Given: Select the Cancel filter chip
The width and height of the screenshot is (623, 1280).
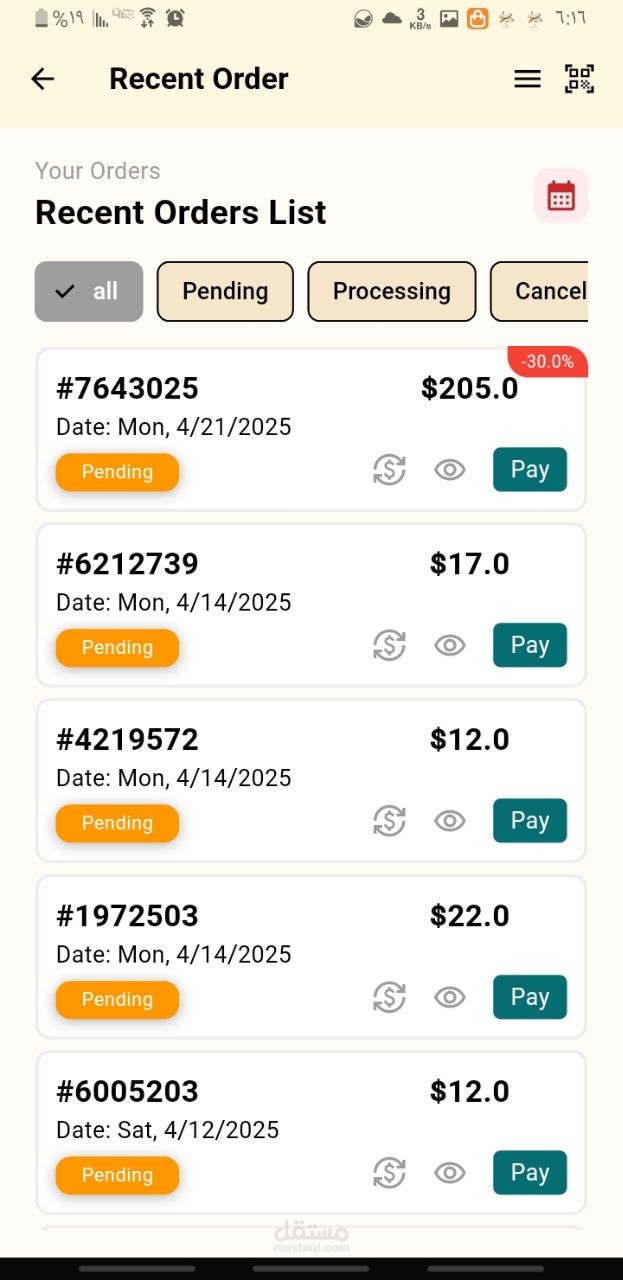Looking at the screenshot, I should [545, 291].
